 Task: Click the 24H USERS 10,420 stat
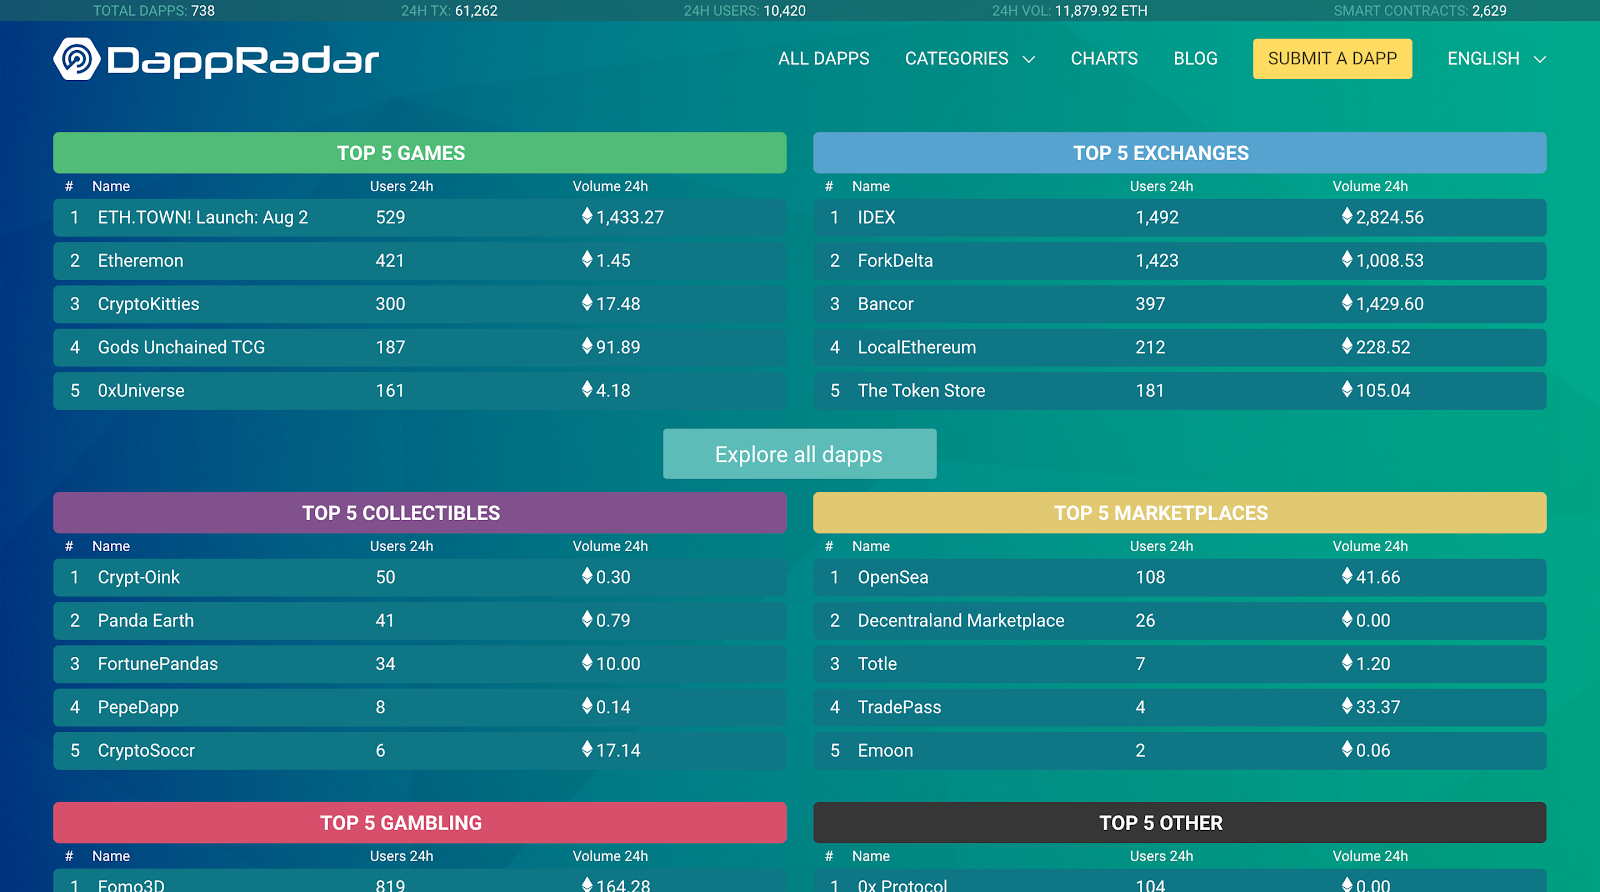click(x=745, y=11)
